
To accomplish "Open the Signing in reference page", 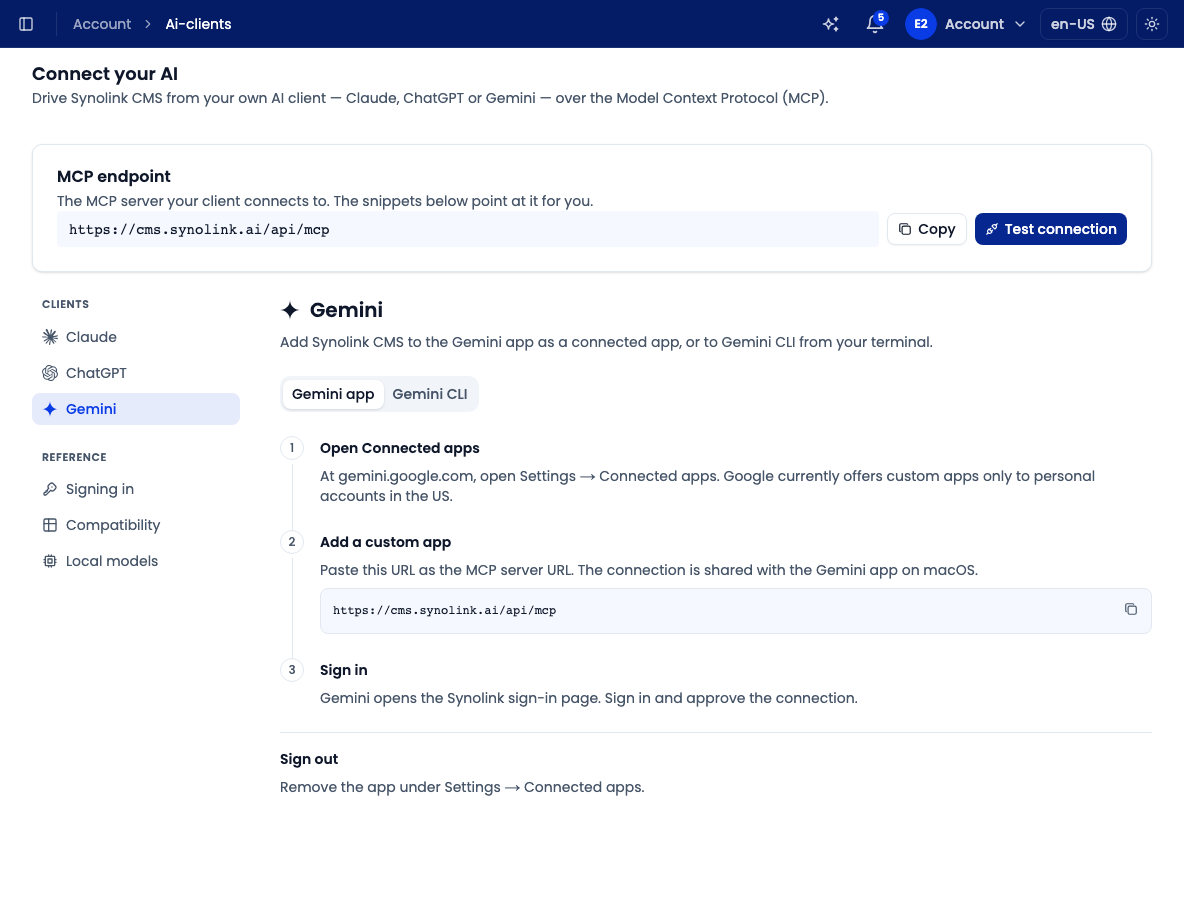I will point(136,489).
